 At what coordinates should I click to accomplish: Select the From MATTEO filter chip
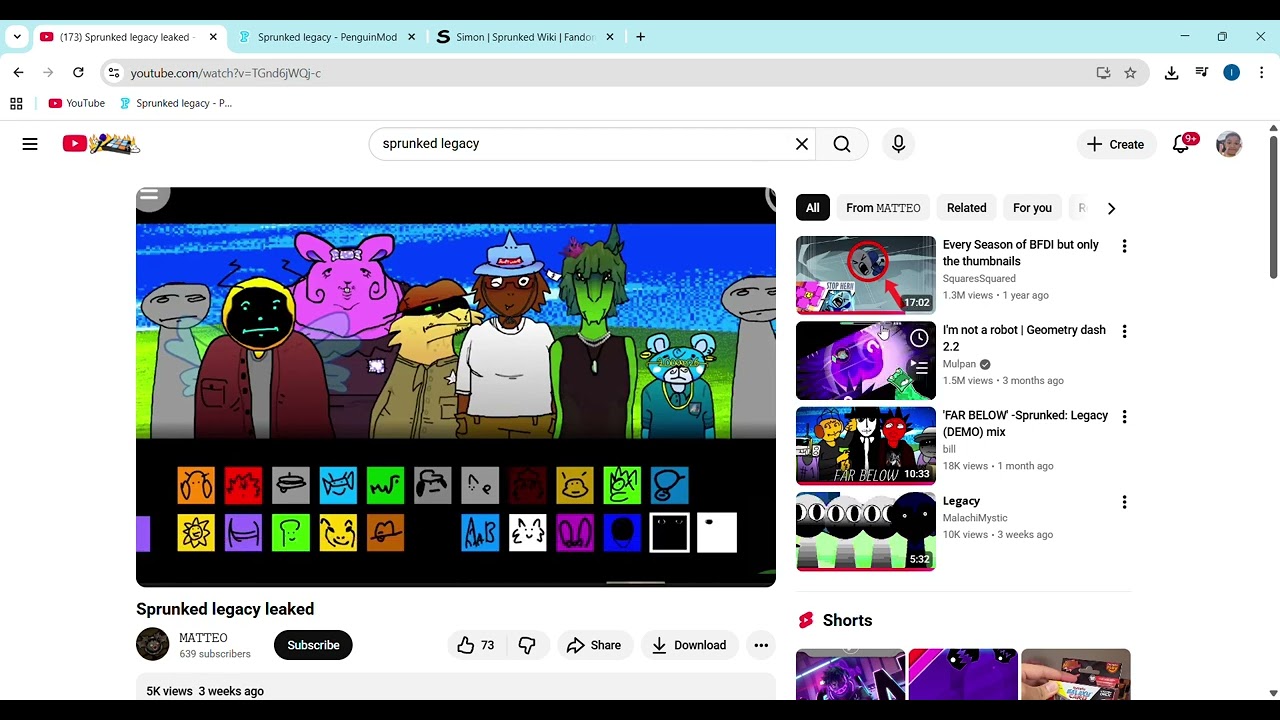coord(883,208)
